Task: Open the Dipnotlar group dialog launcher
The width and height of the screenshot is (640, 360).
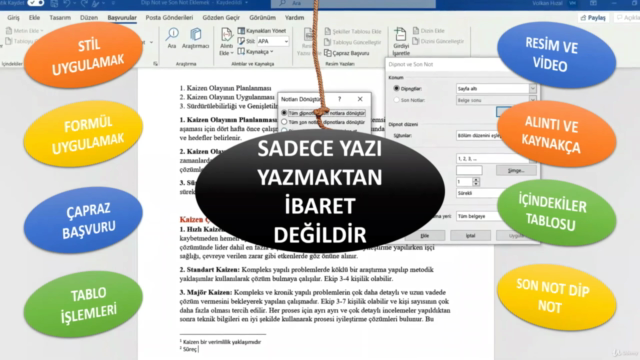Action: 156,64
